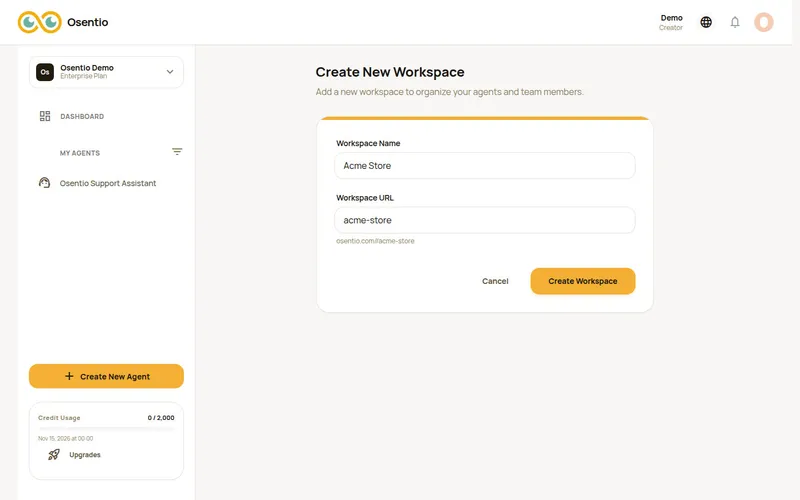
Task: Click the Osentio Support Assistant headset icon
Action: [x=44, y=183]
